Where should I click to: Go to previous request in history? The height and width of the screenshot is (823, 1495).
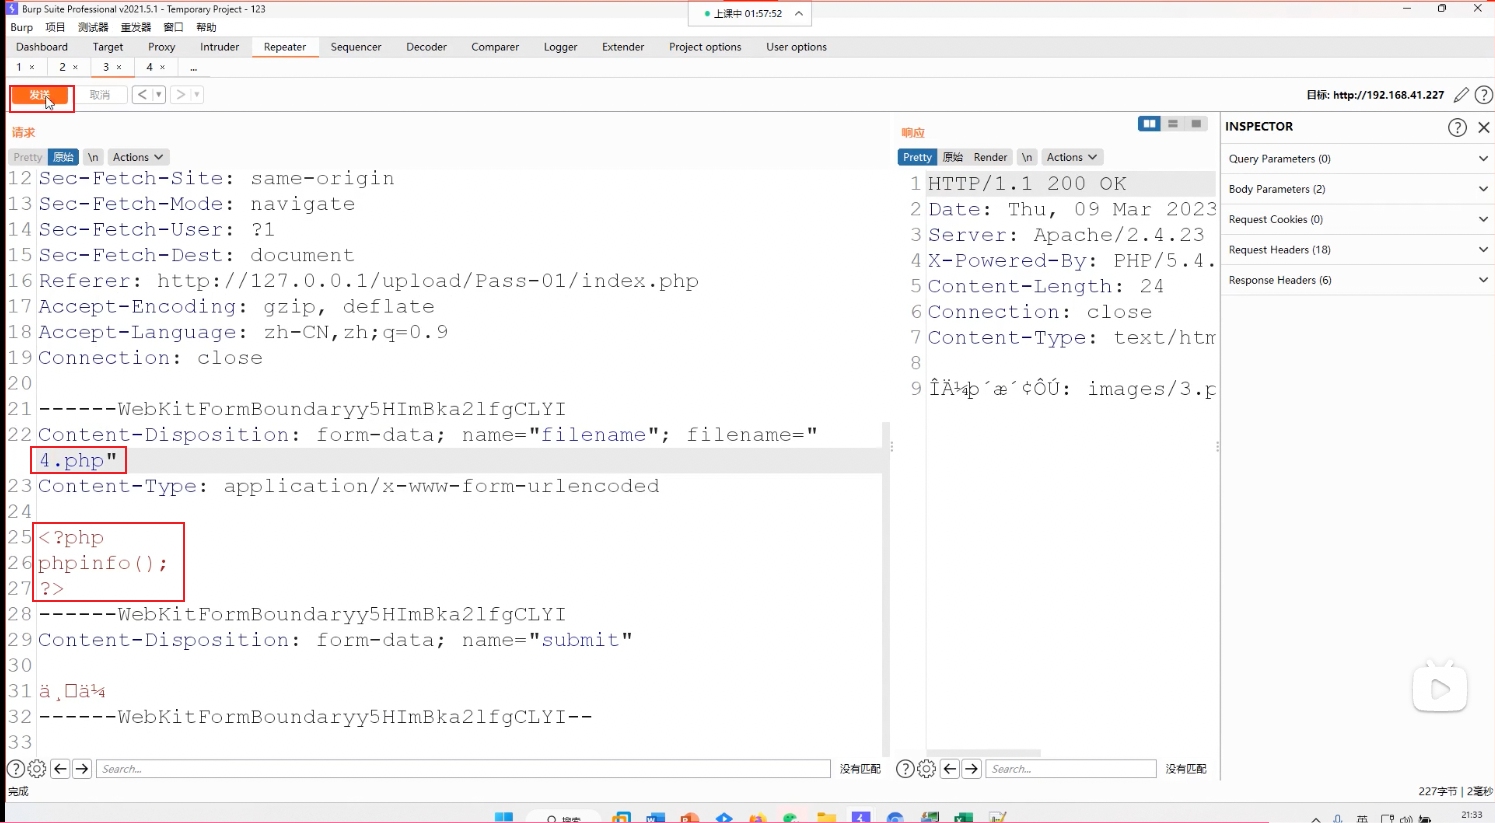tap(143, 95)
